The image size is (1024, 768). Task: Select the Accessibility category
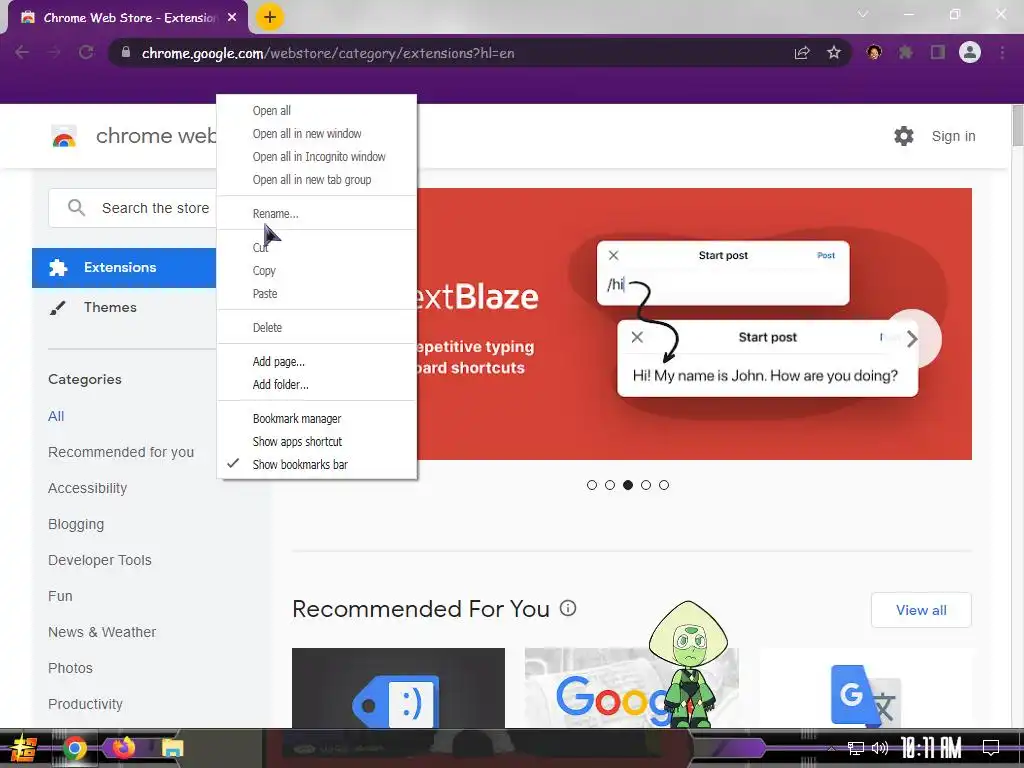pos(88,488)
